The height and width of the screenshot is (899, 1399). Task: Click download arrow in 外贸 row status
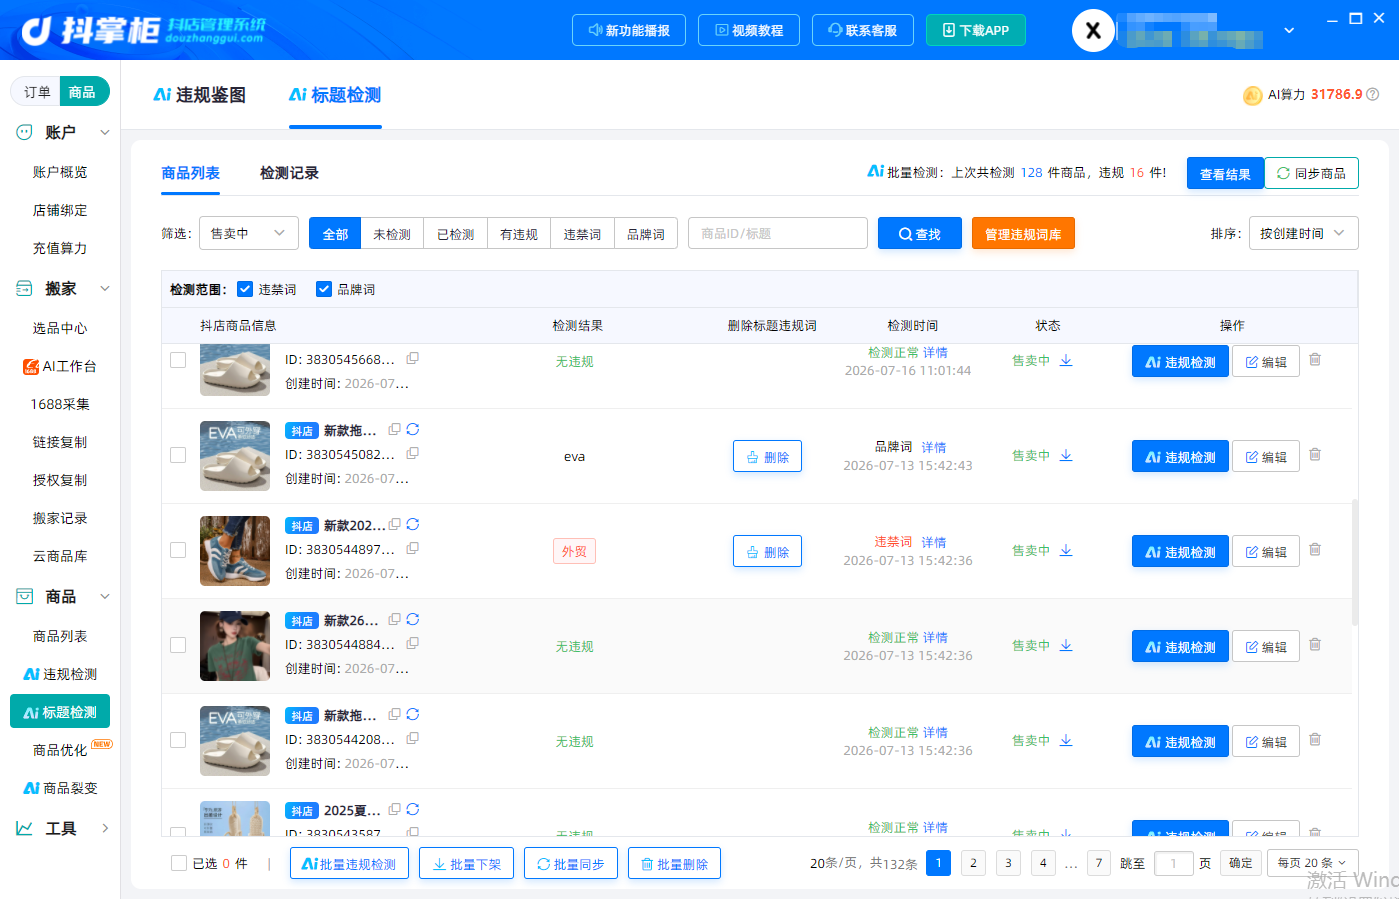[1066, 550]
